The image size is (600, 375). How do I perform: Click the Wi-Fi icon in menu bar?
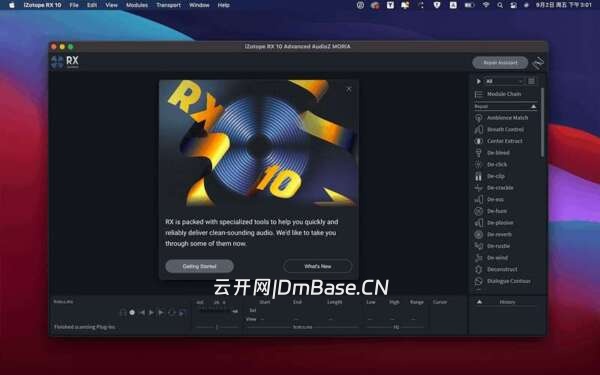point(486,5)
